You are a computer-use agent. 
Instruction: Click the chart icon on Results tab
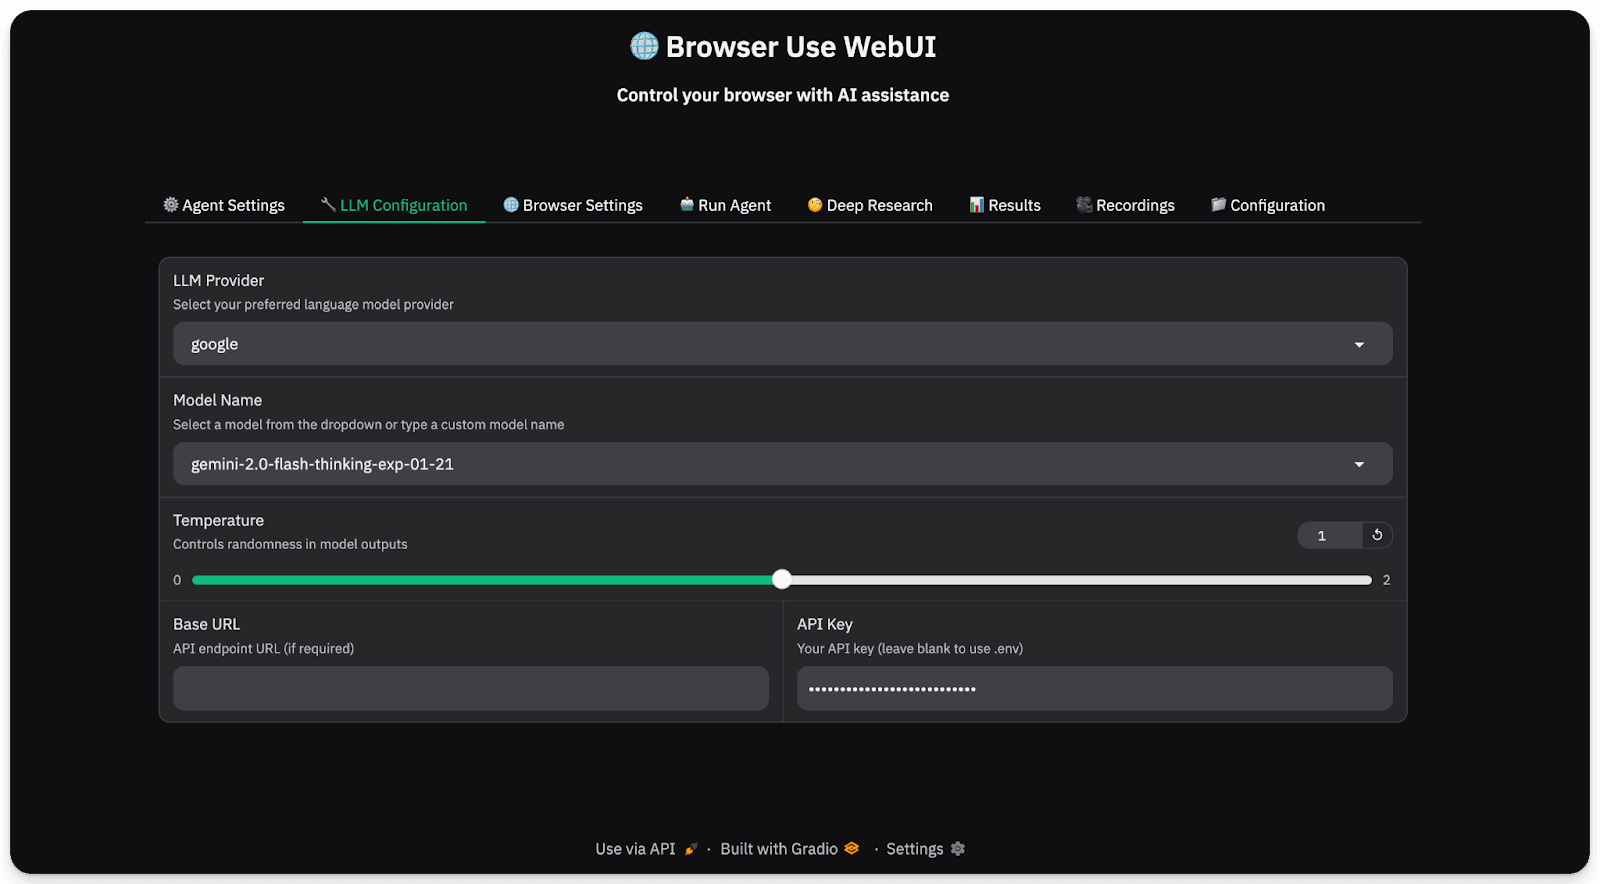977,205
